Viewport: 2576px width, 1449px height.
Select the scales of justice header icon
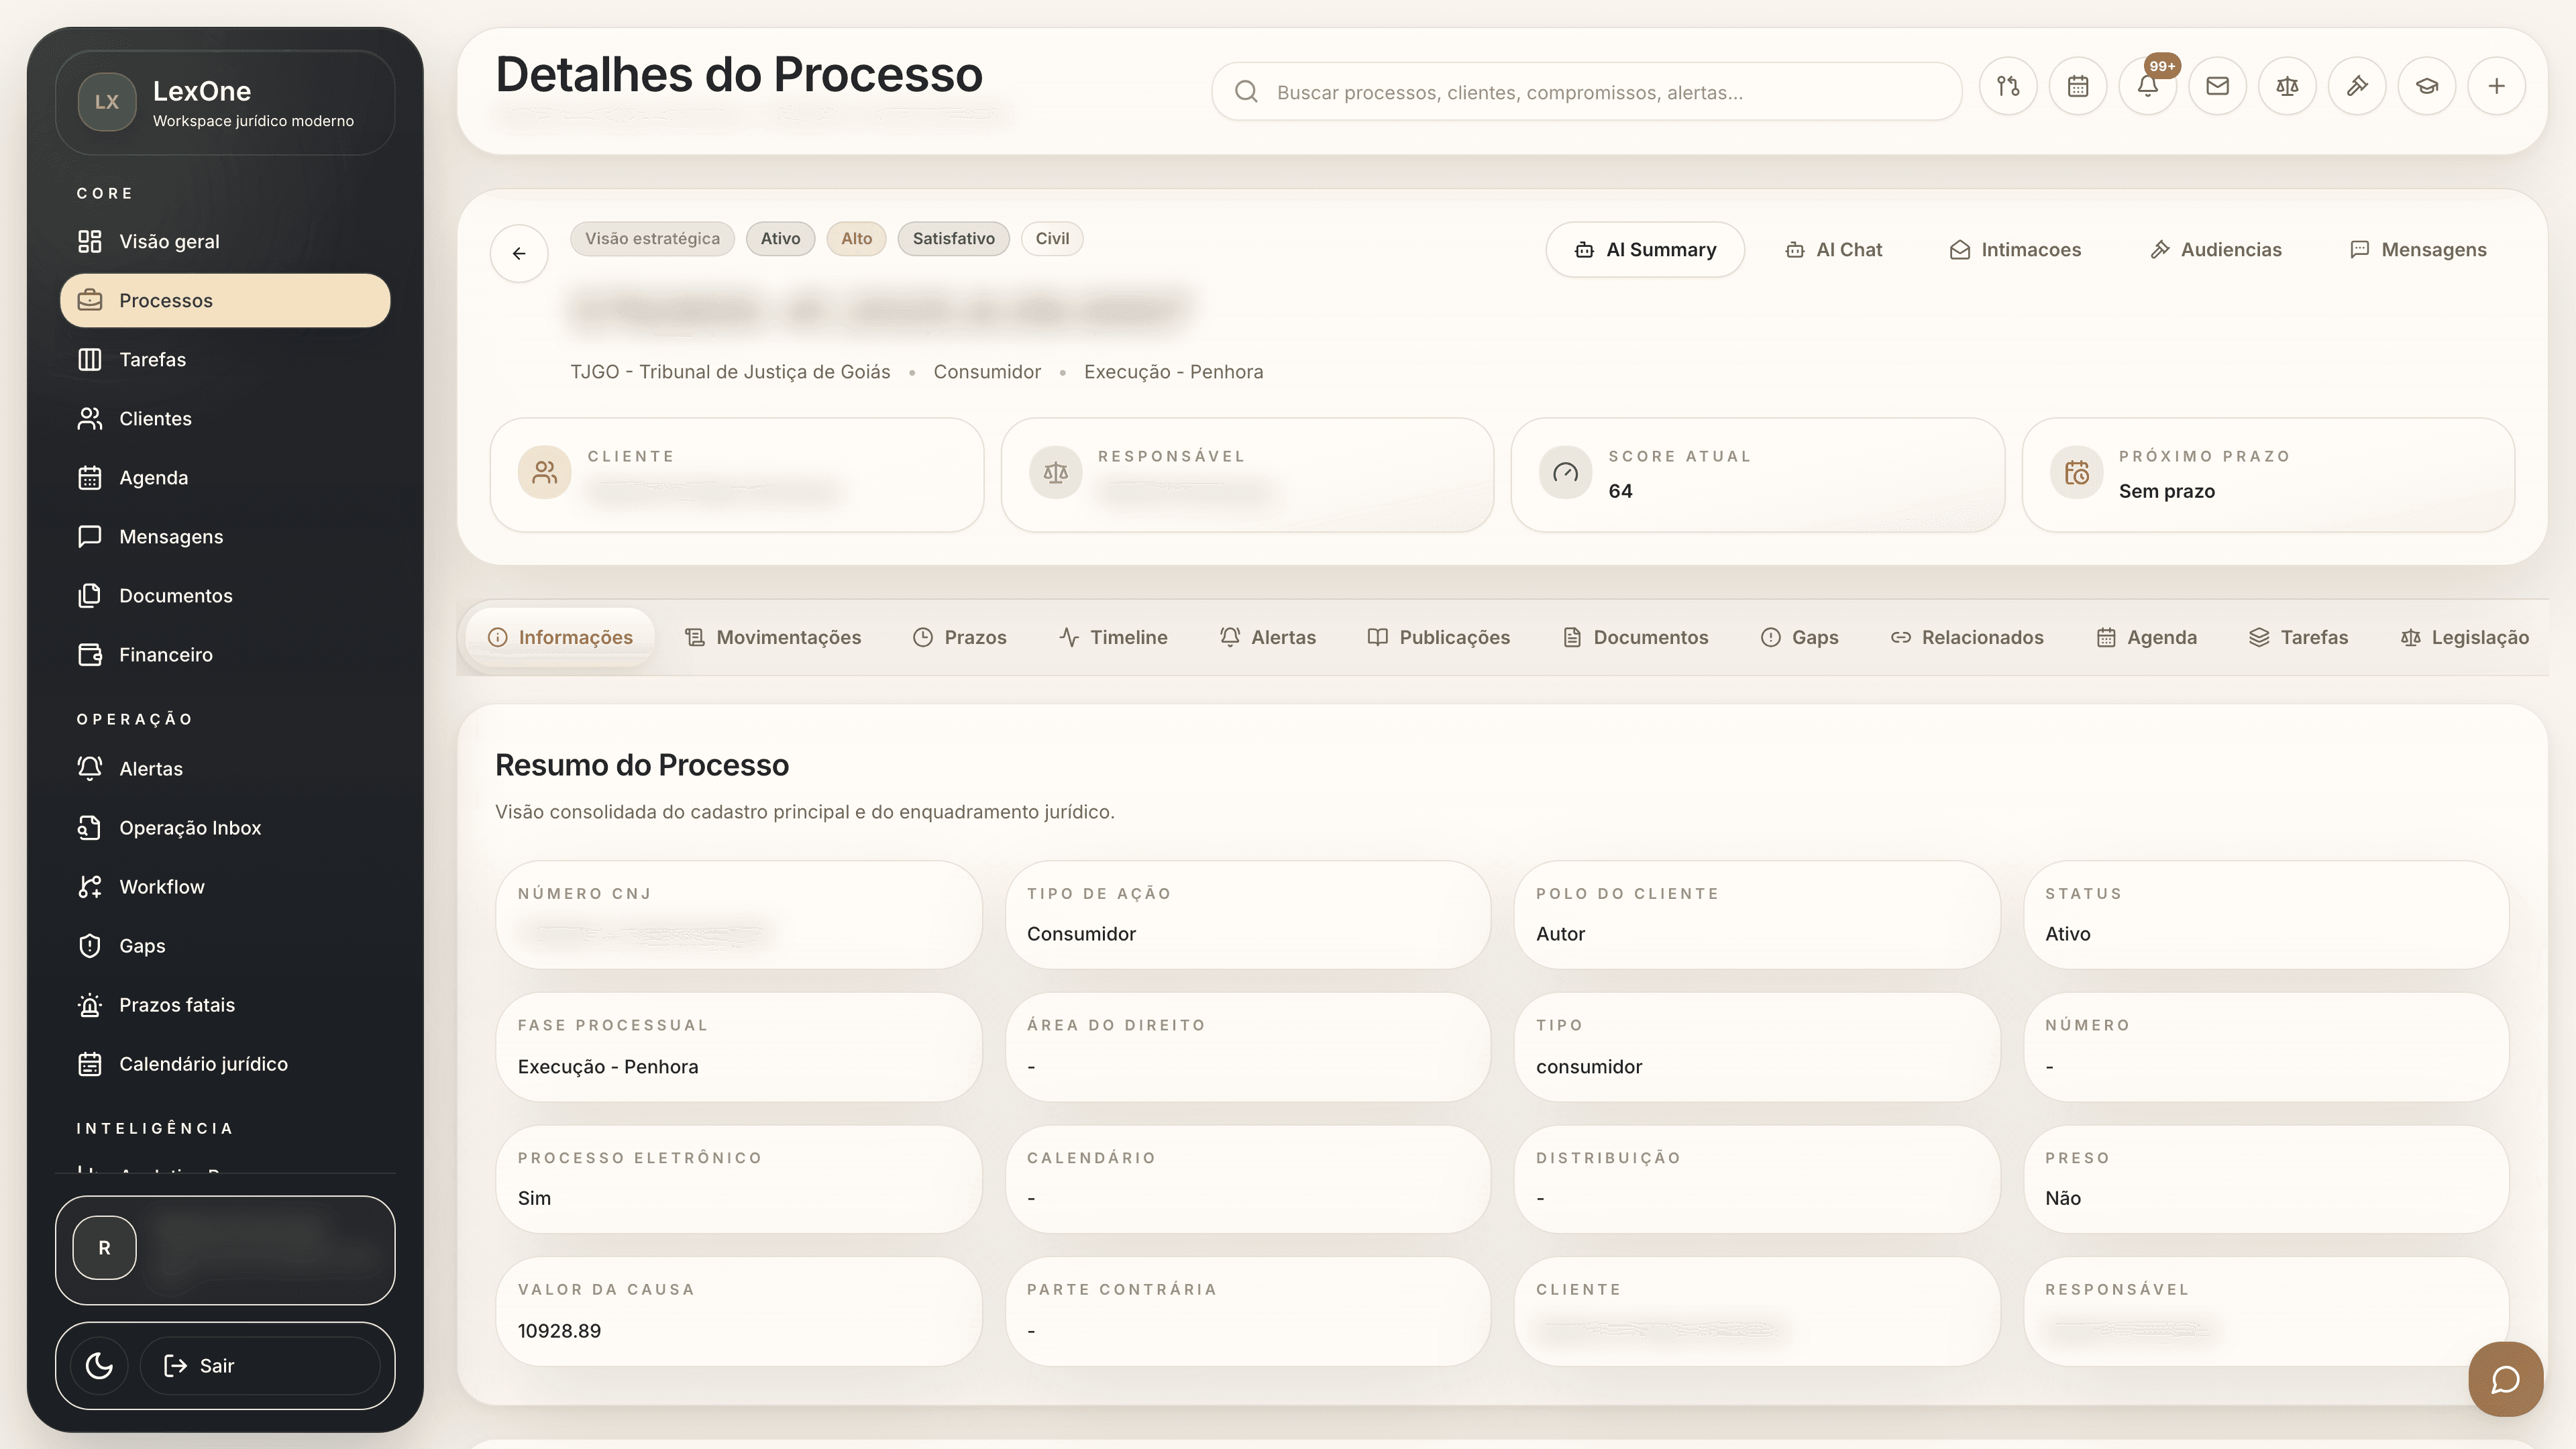click(2287, 86)
